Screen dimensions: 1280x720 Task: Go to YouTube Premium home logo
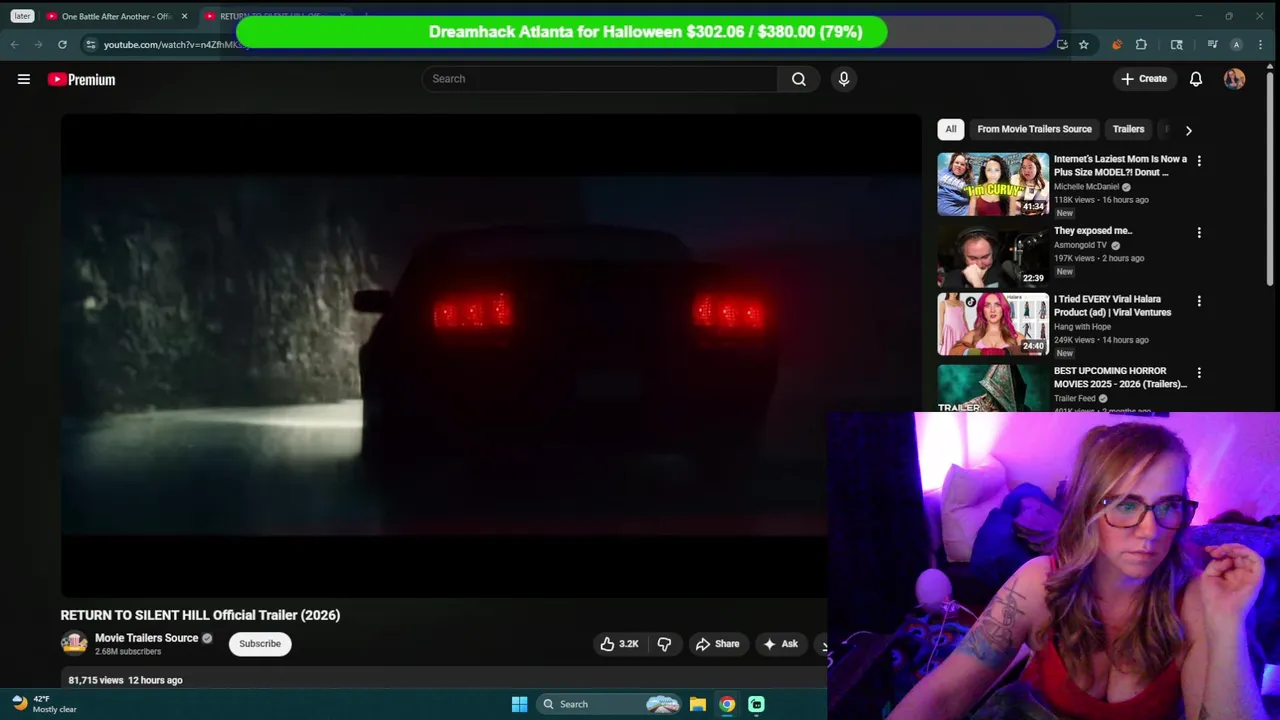[82, 79]
